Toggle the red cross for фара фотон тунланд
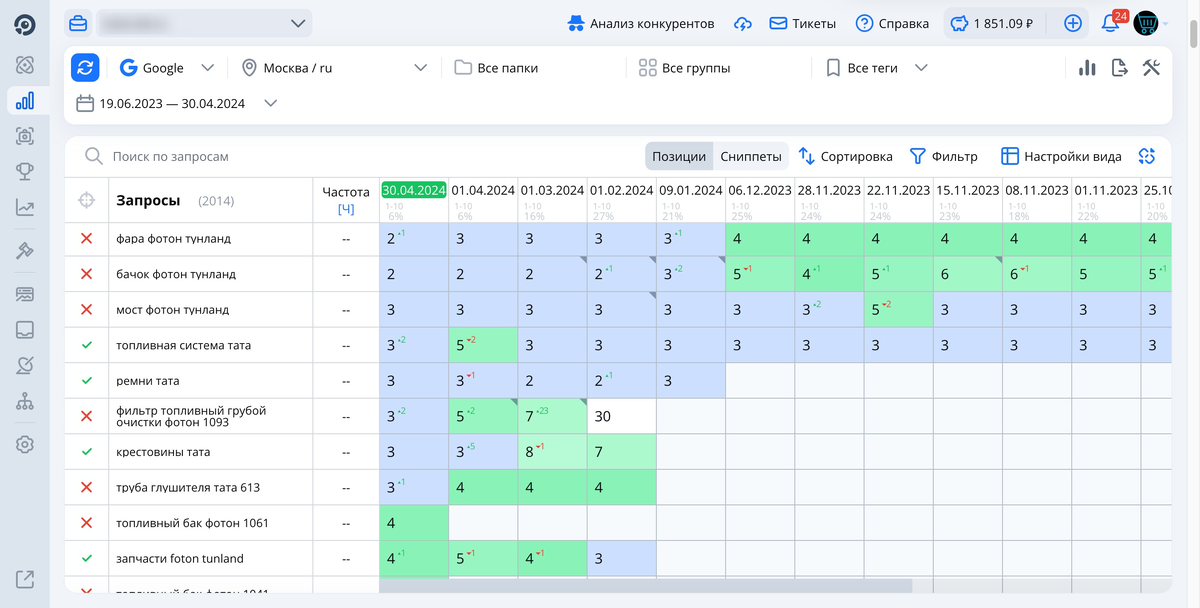The height and width of the screenshot is (608, 1200). (x=86, y=239)
